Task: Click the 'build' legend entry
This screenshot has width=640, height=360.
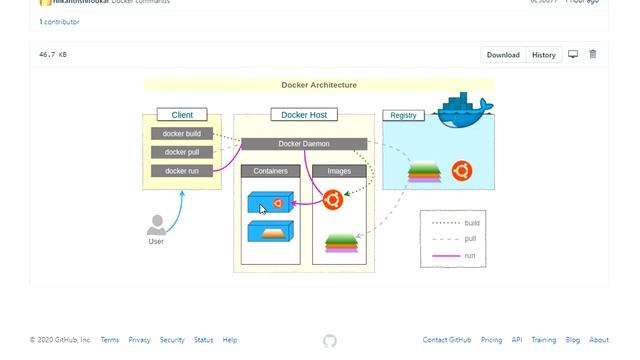Action: [456, 223]
